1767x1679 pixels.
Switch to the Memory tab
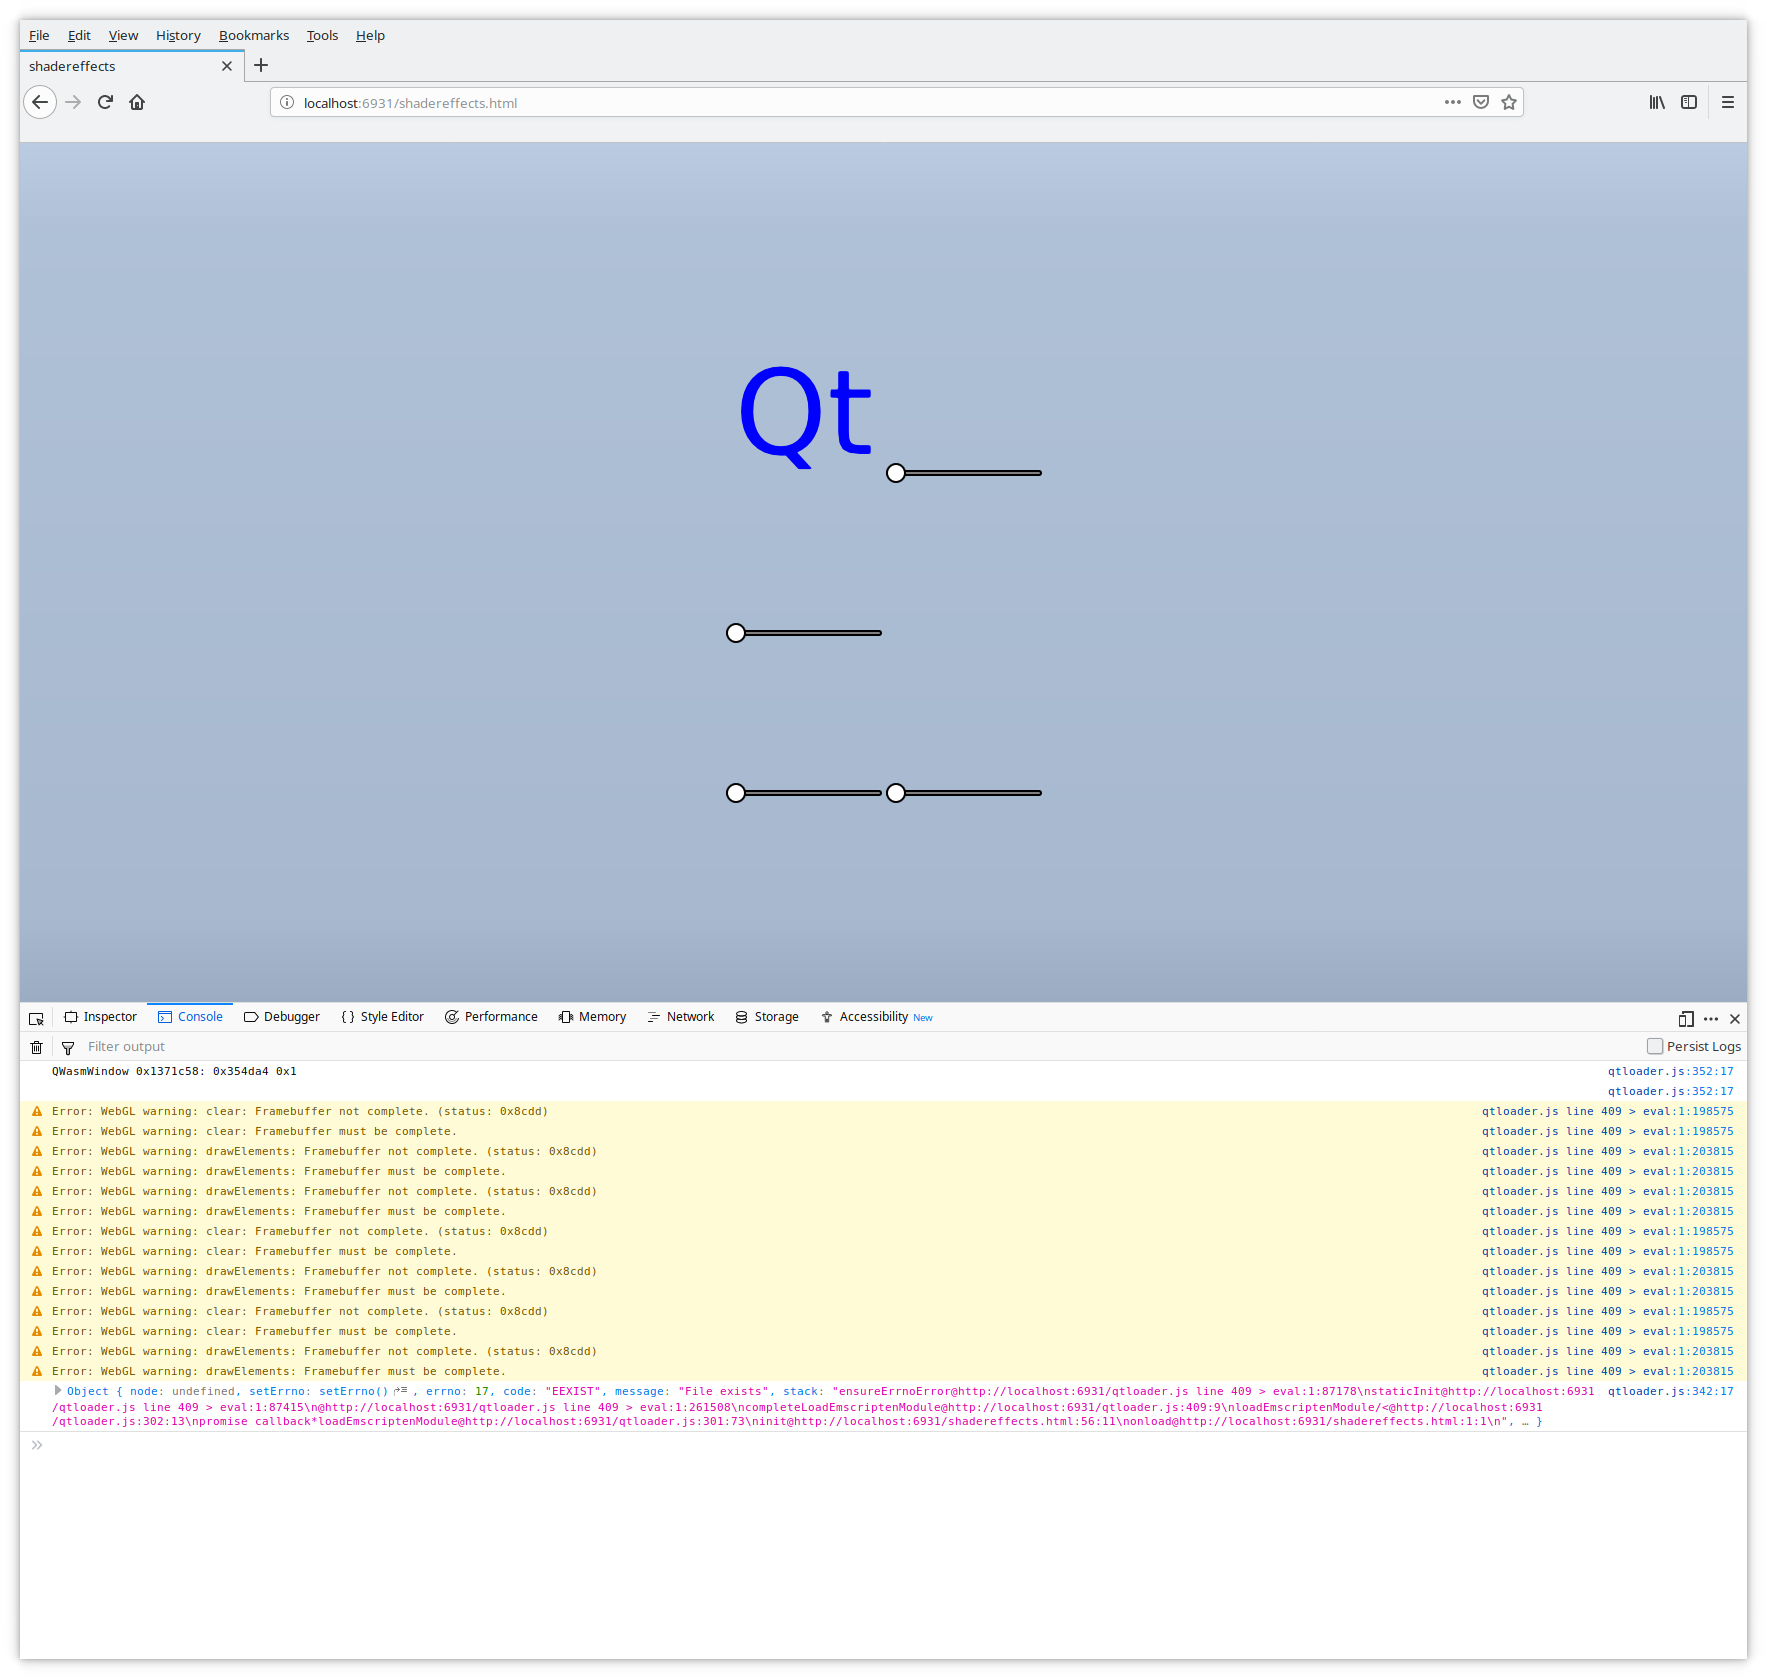coord(593,1017)
